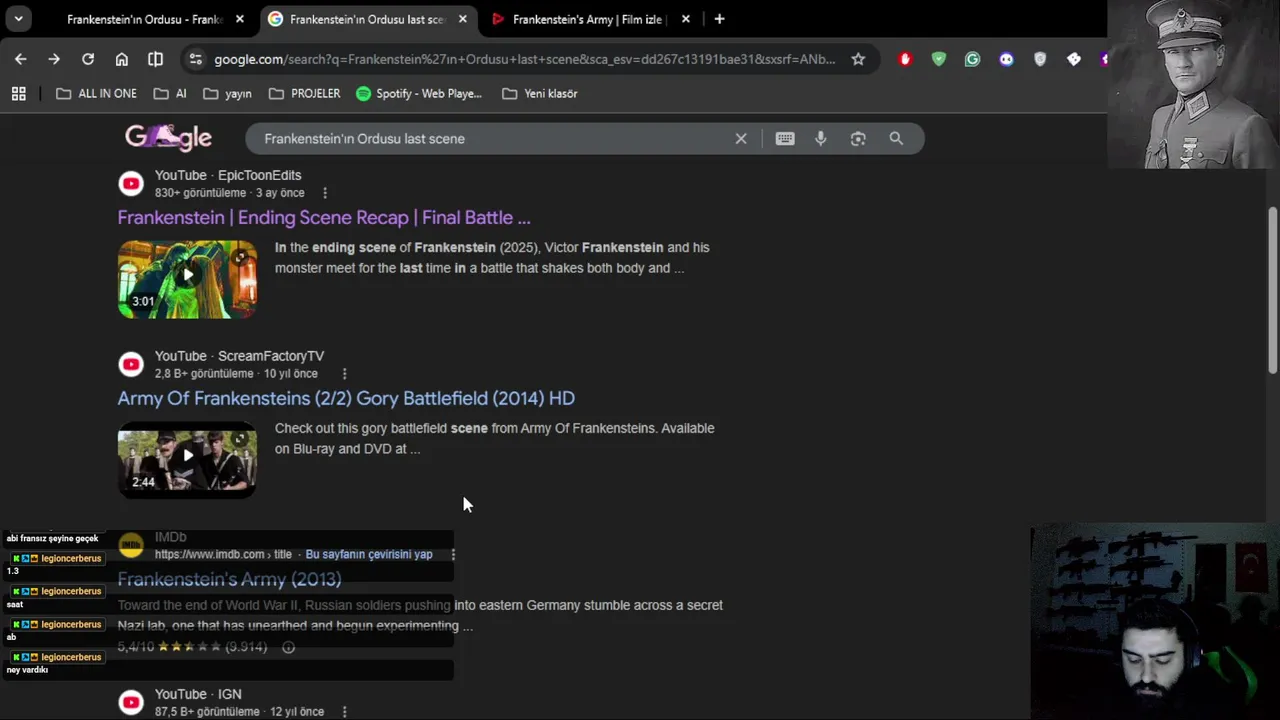
Task: Open more options for IMDb result
Action: point(453,554)
